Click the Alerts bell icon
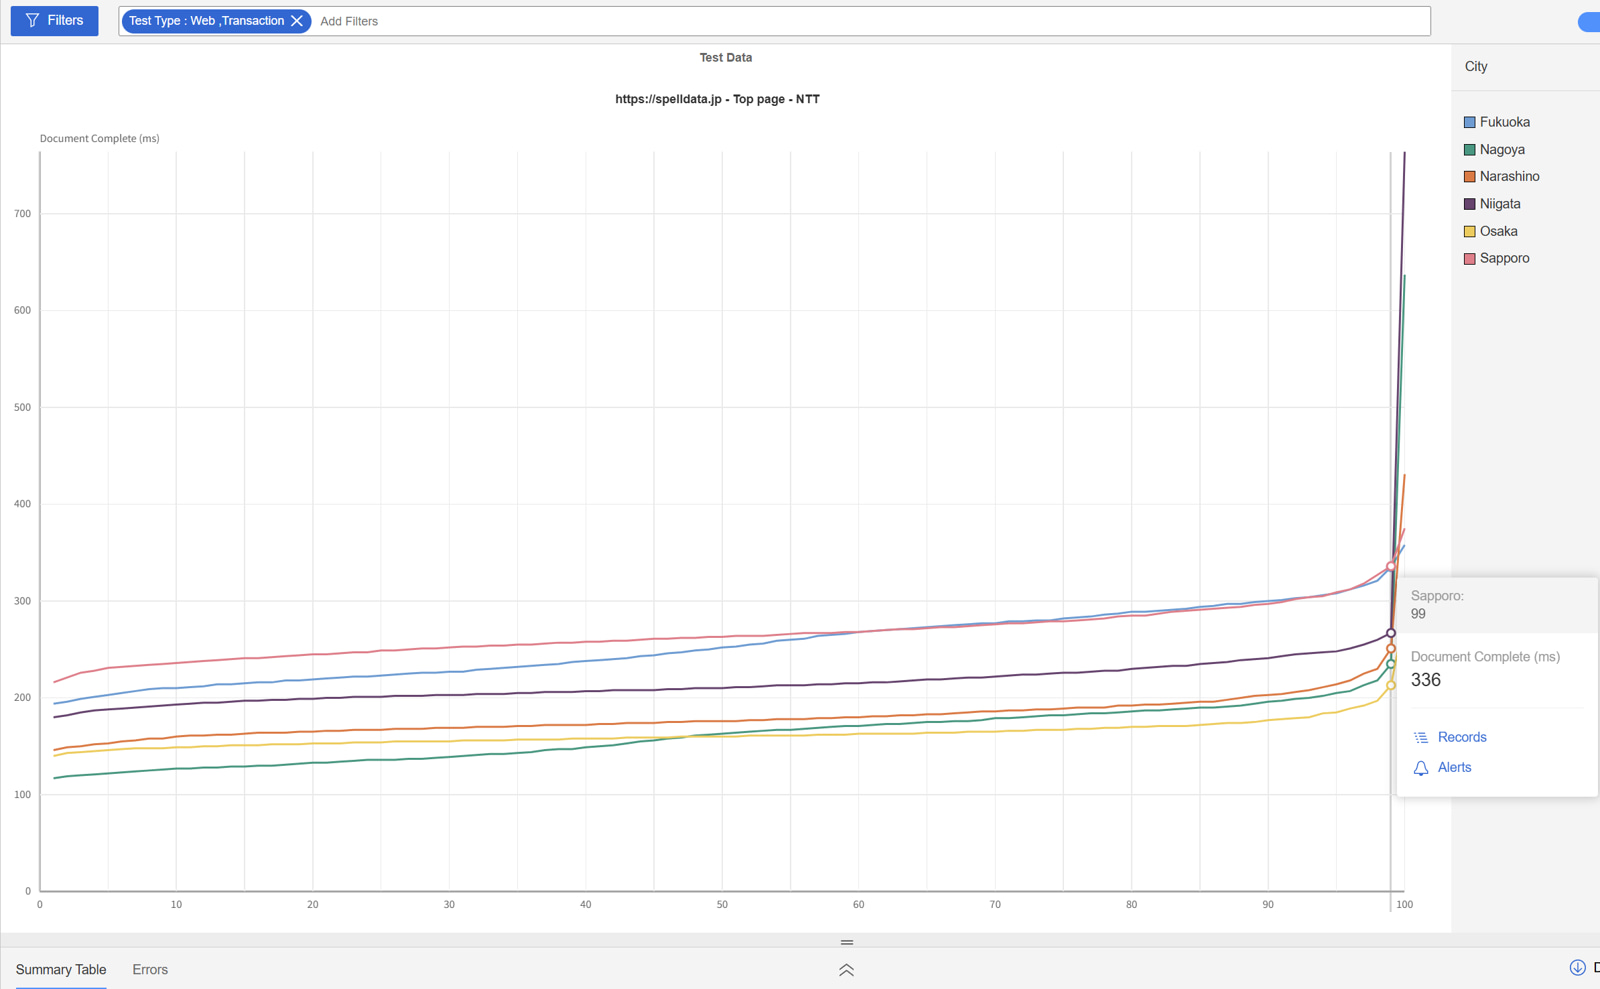The height and width of the screenshot is (989, 1600). click(1421, 768)
